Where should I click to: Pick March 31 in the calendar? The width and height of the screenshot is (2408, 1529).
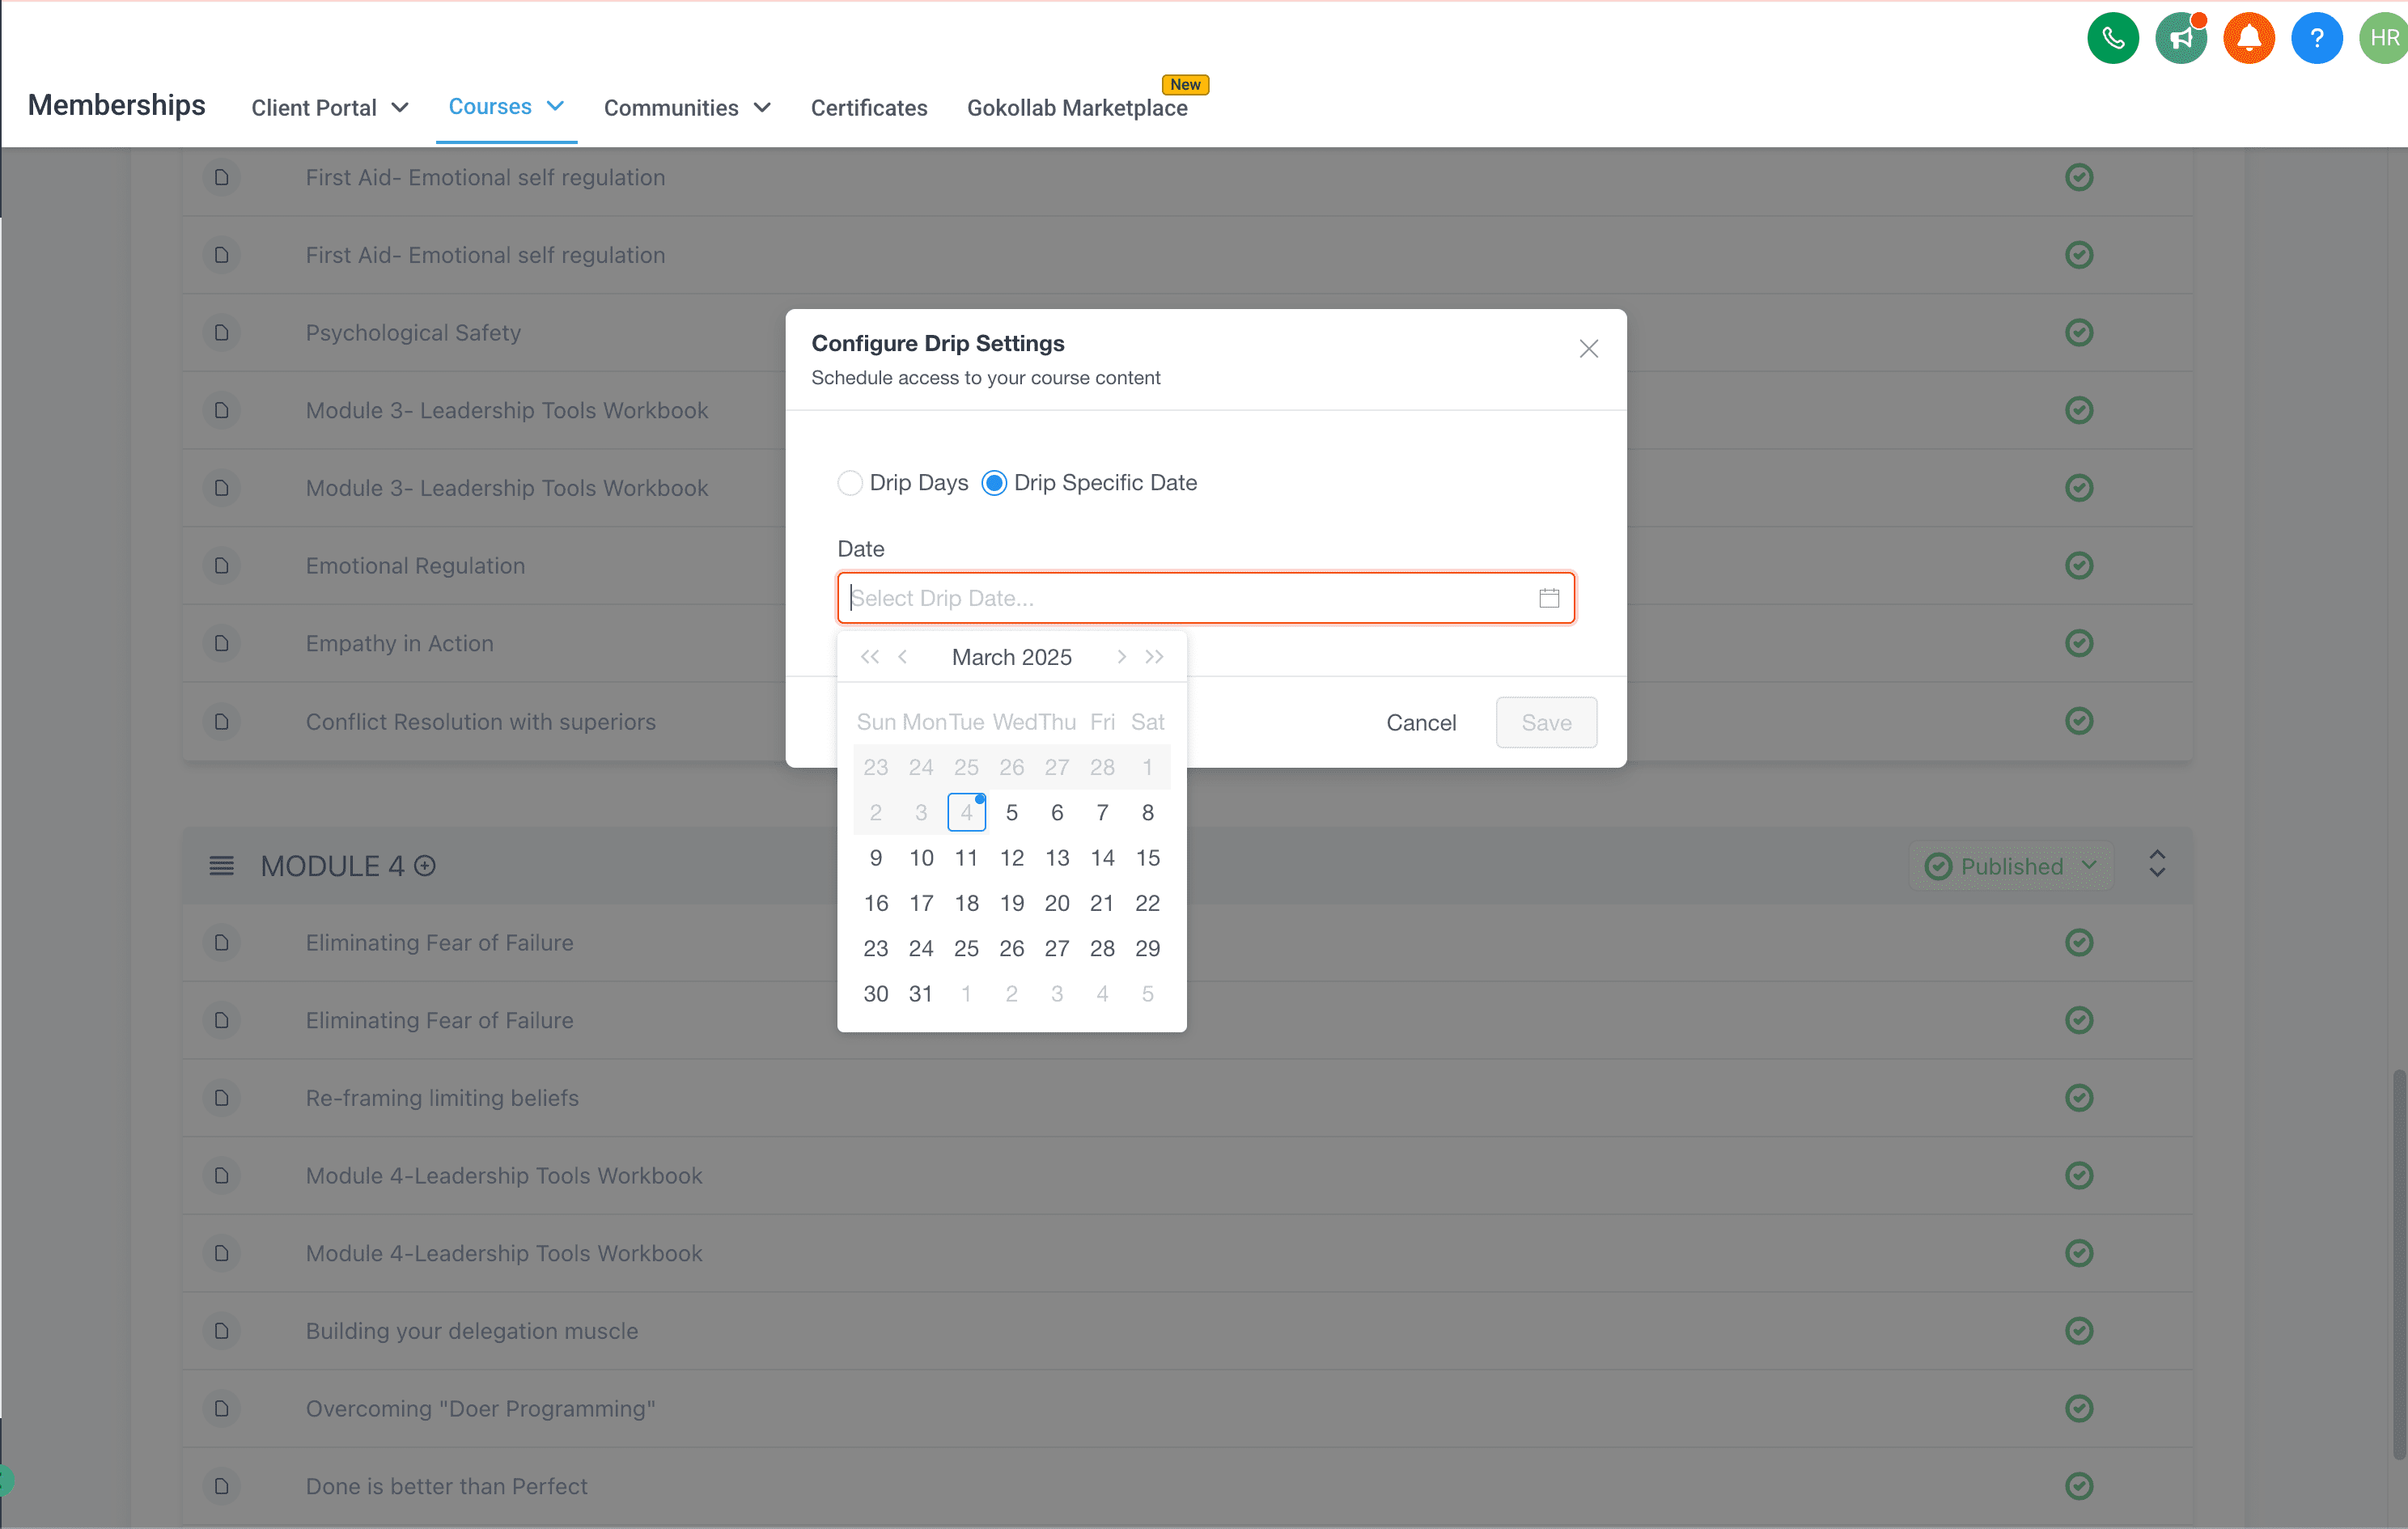(920, 994)
